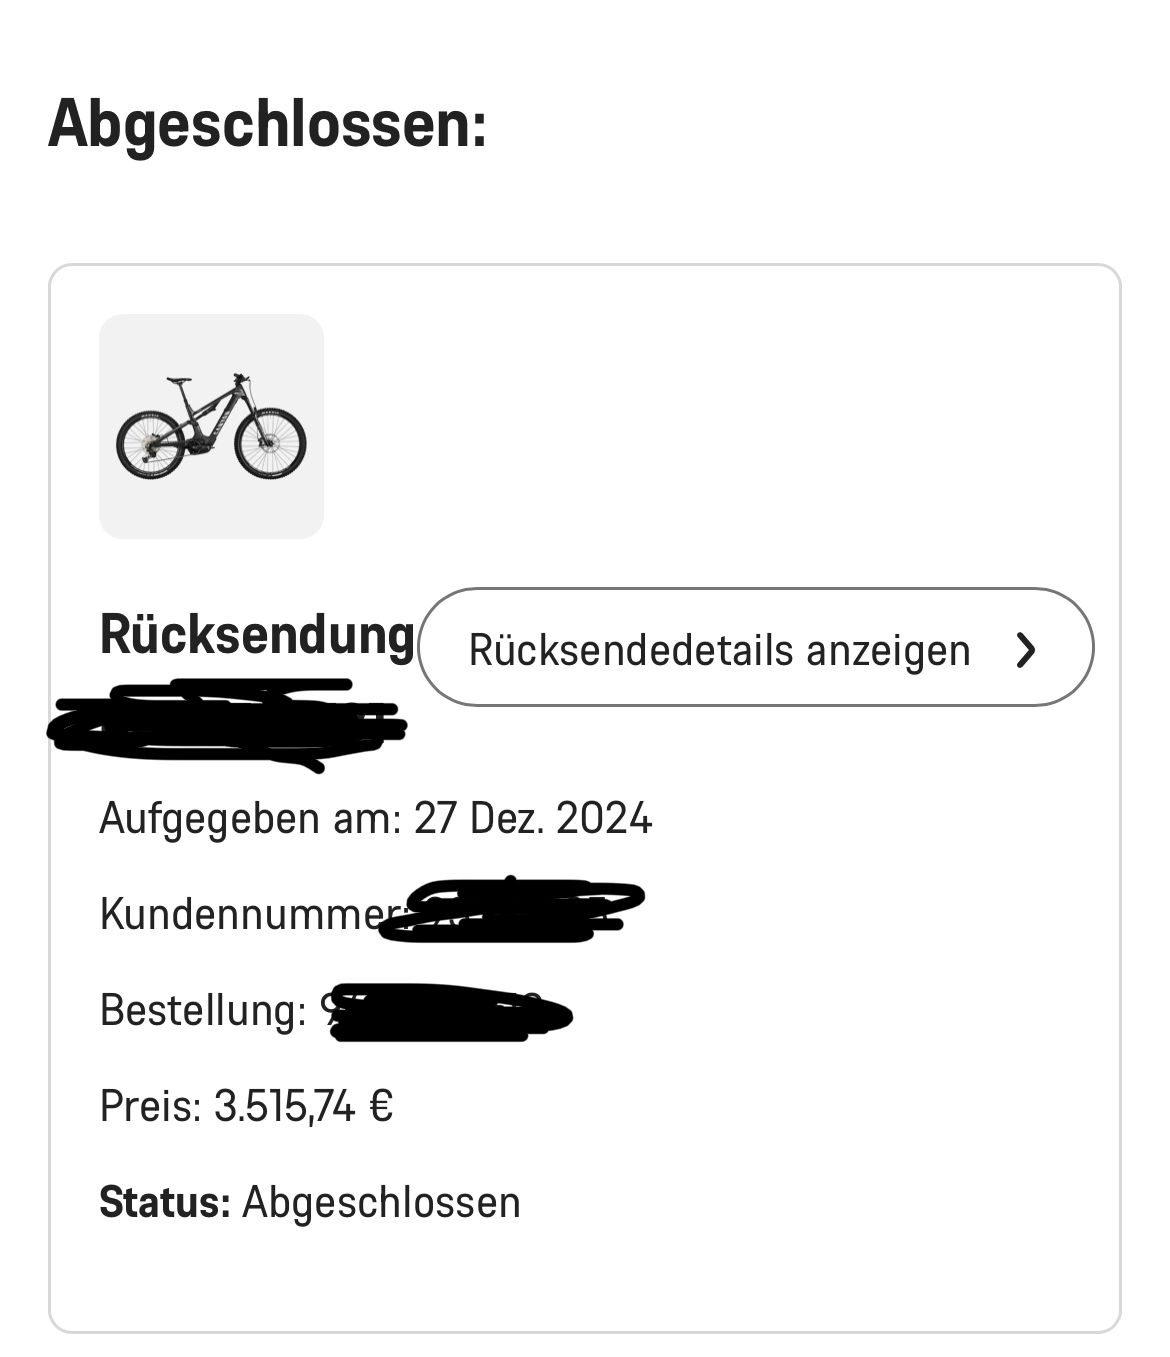The height and width of the screenshot is (1357, 1170).
Task: Click the redacted customer number
Action: [512, 910]
